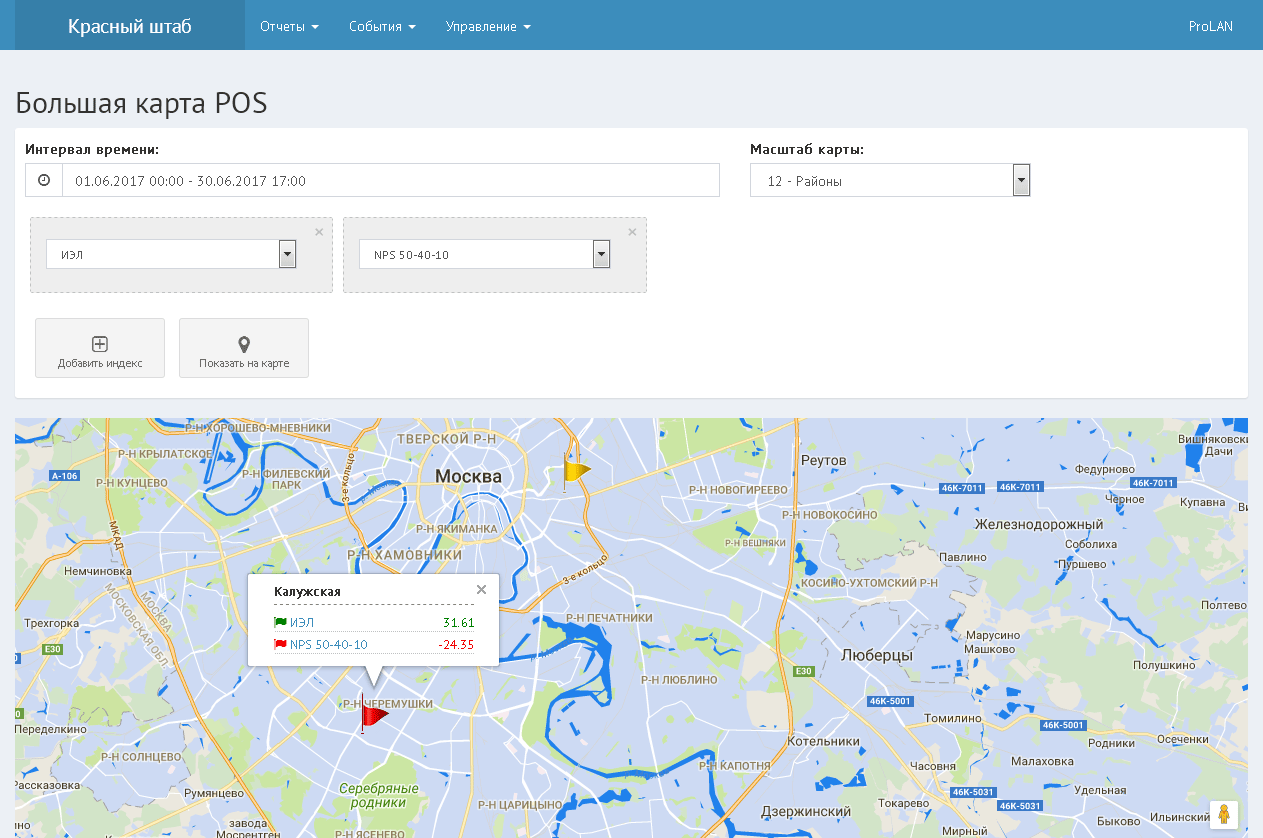Expand the ИЭЛ index selector dropdown
The image size is (1263, 838).
tap(287, 254)
